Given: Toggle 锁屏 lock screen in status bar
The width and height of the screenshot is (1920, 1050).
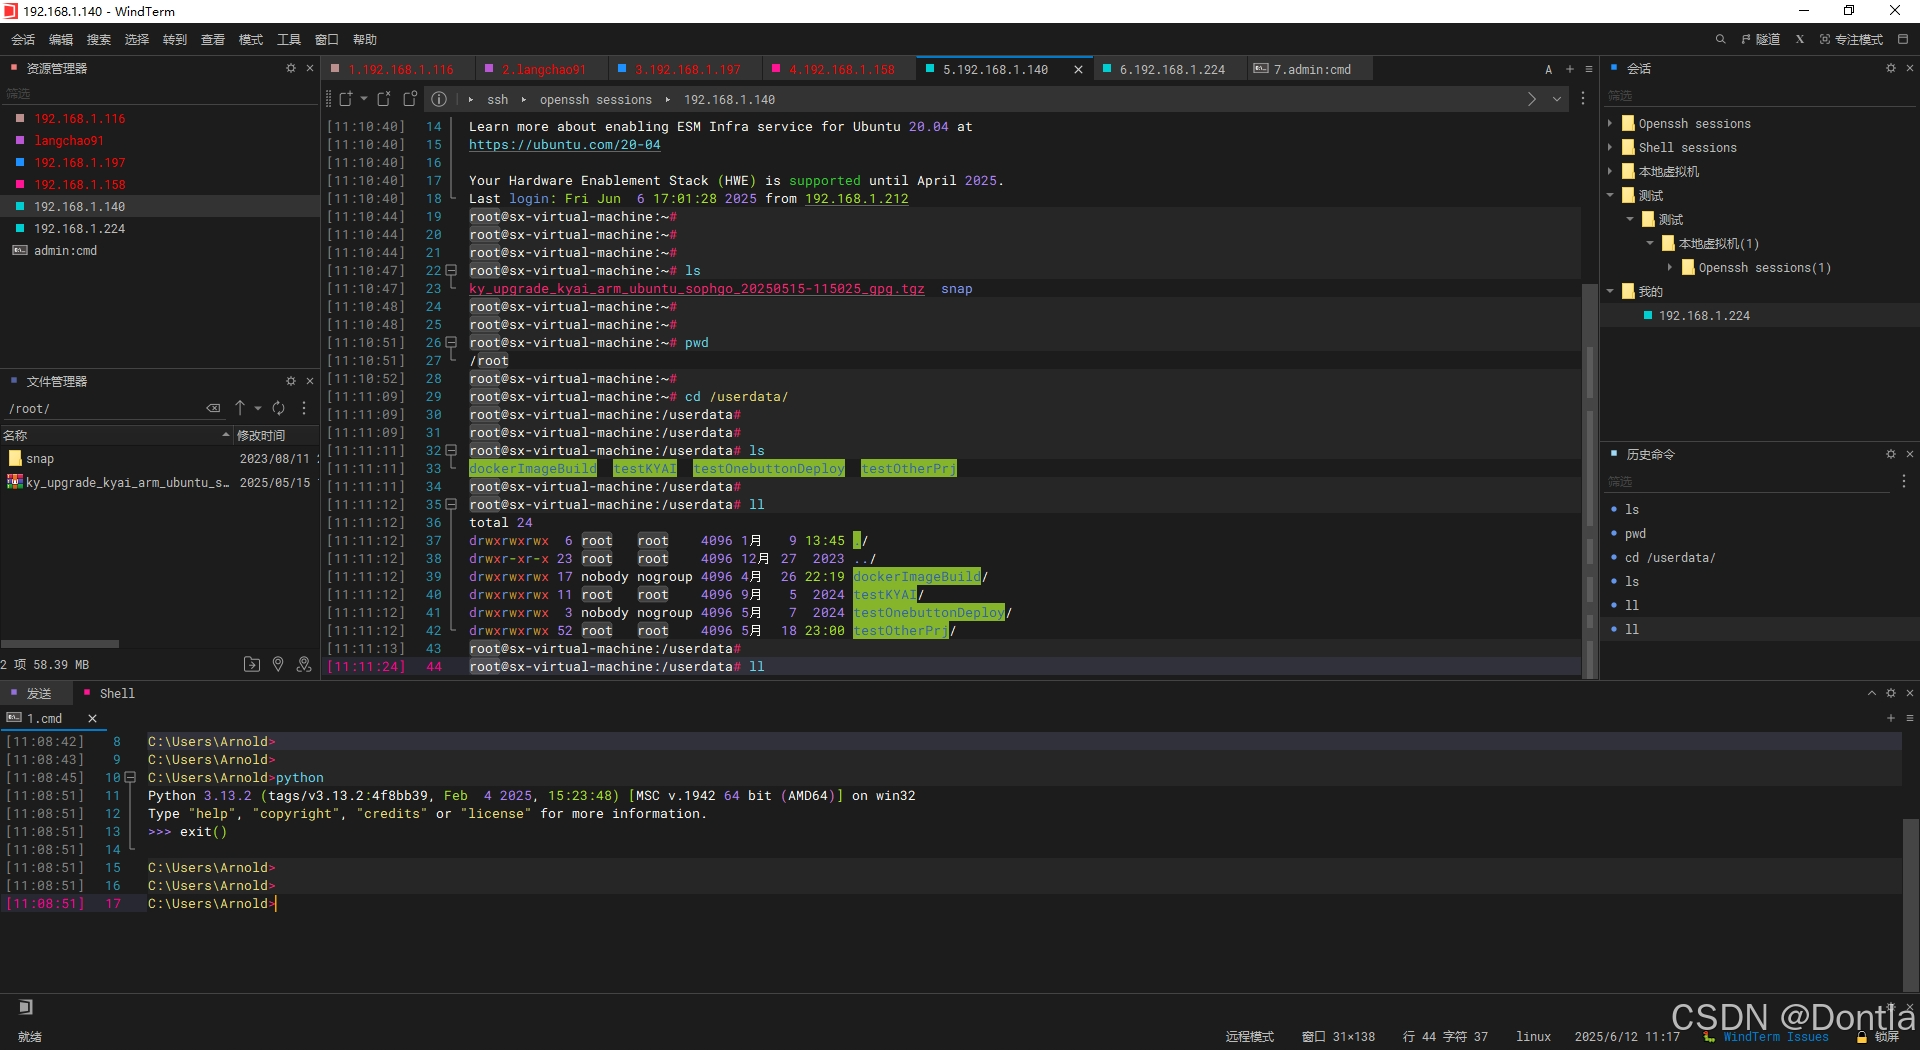Looking at the screenshot, I should tap(1878, 1037).
